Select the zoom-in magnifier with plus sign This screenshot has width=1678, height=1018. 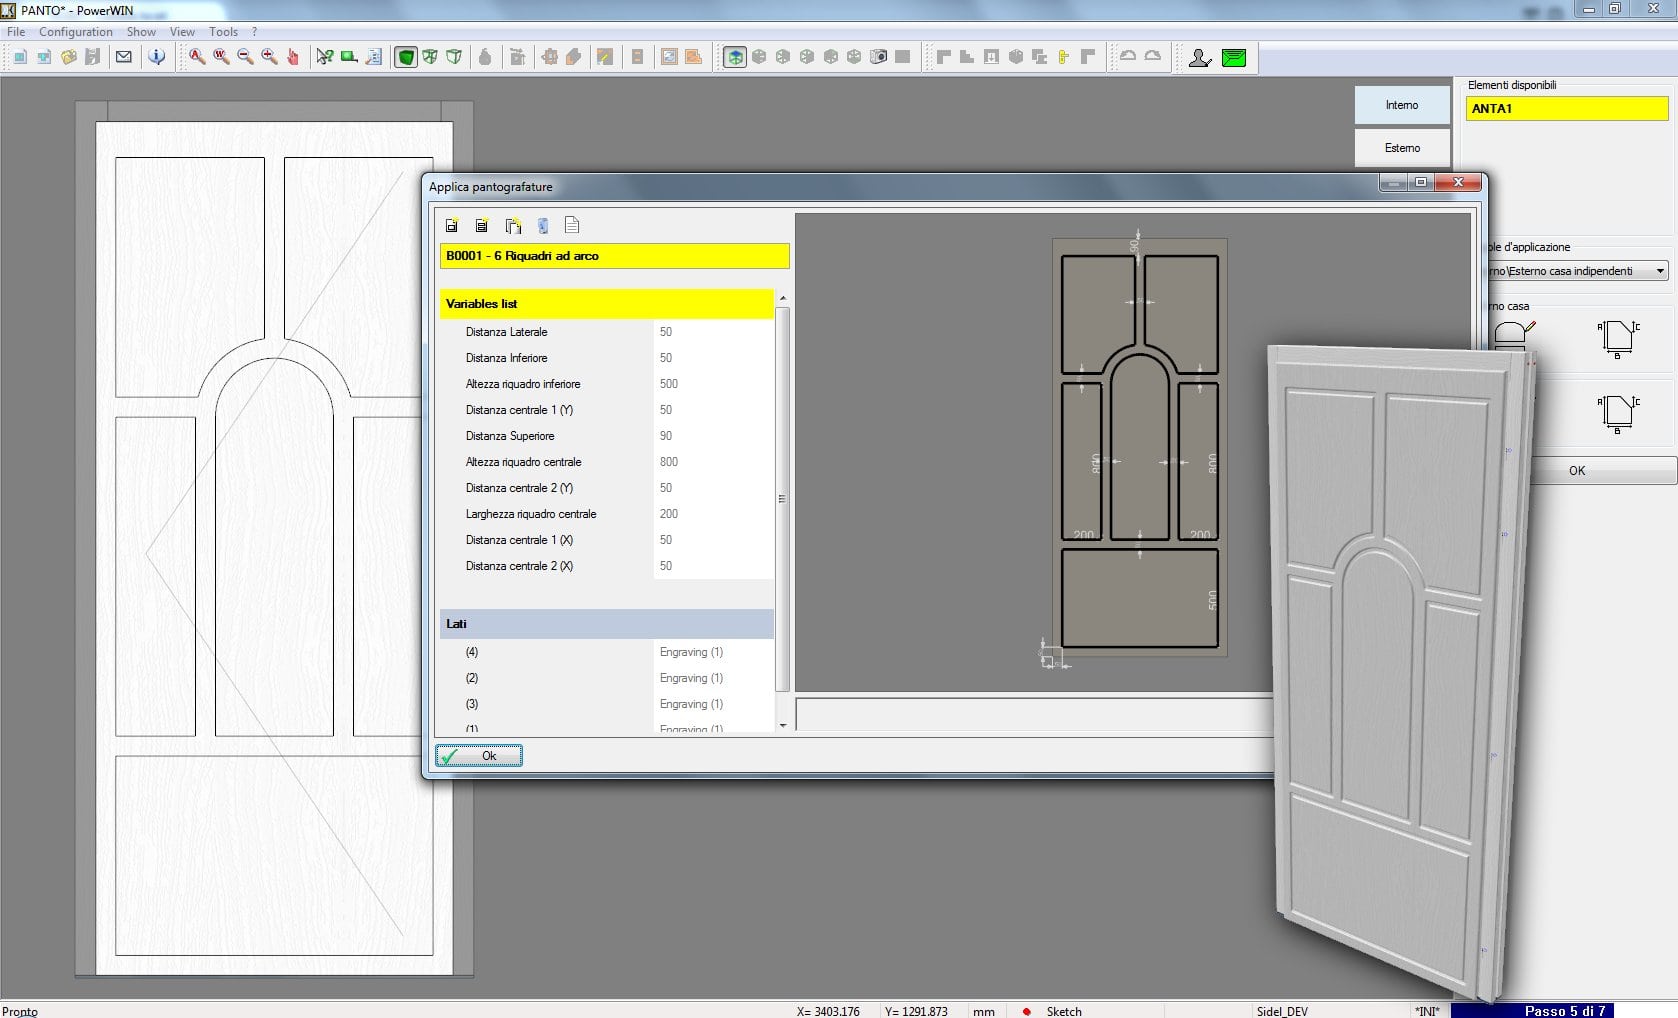click(269, 57)
